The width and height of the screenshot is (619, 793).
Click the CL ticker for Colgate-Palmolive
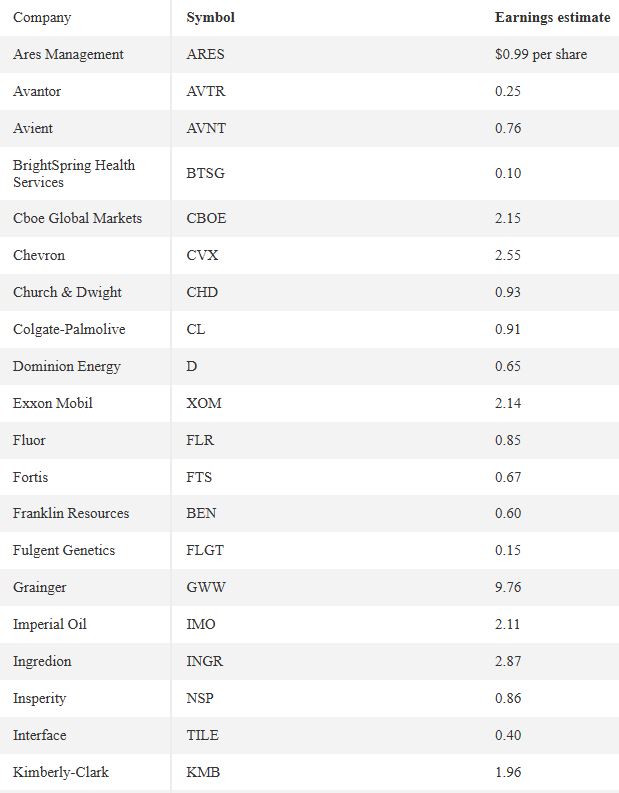195,329
